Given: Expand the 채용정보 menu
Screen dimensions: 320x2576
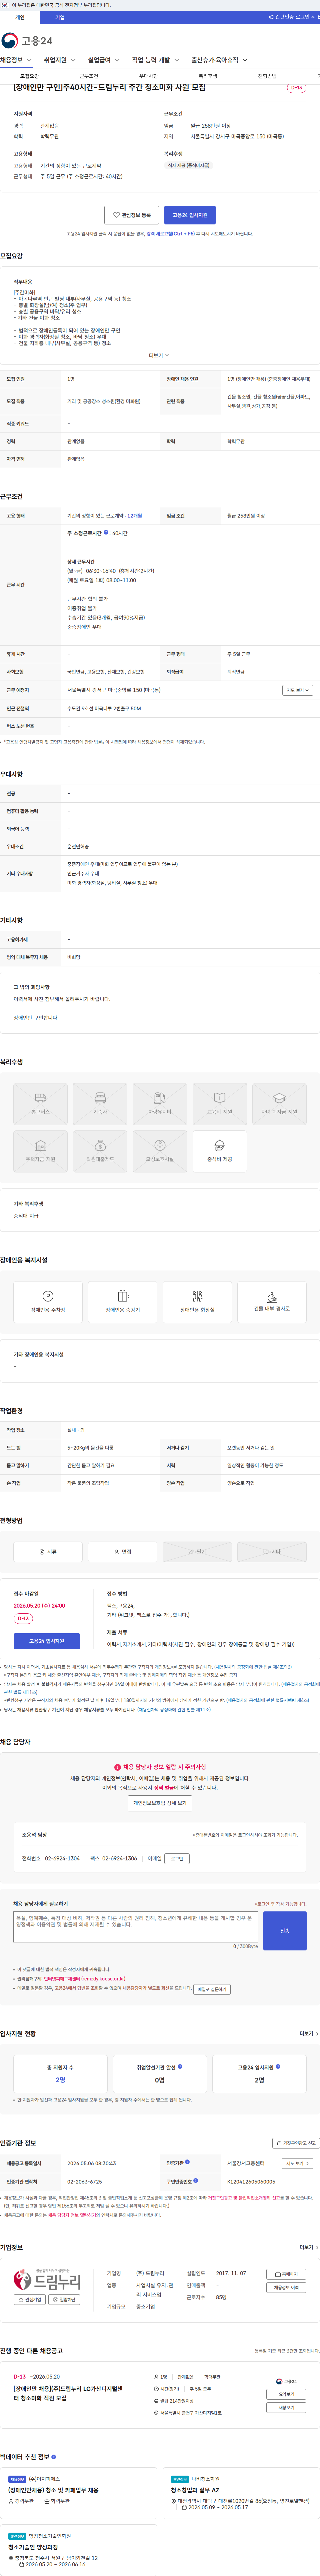Looking at the screenshot, I should point(16,60).
